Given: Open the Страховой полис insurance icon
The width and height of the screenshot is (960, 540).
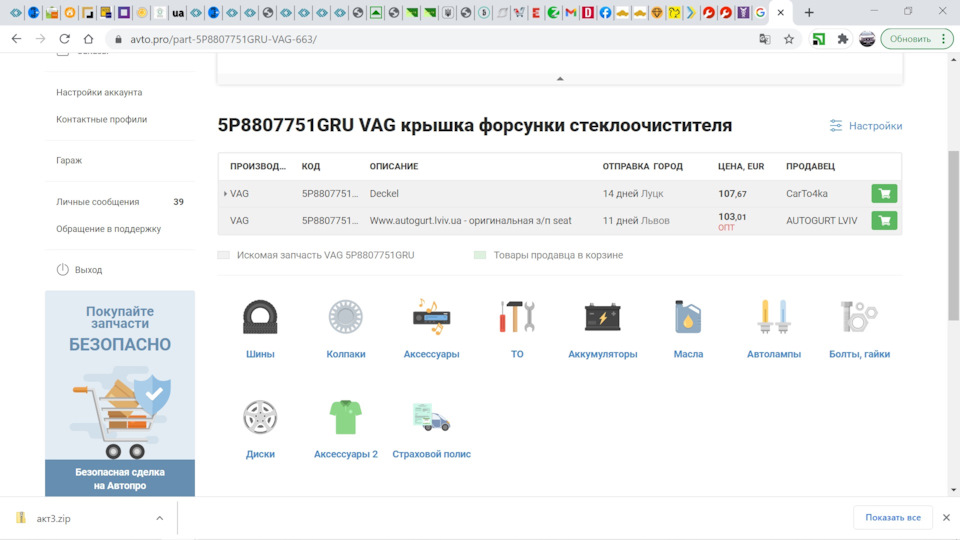Looking at the screenshot, I should coord(431,418).
